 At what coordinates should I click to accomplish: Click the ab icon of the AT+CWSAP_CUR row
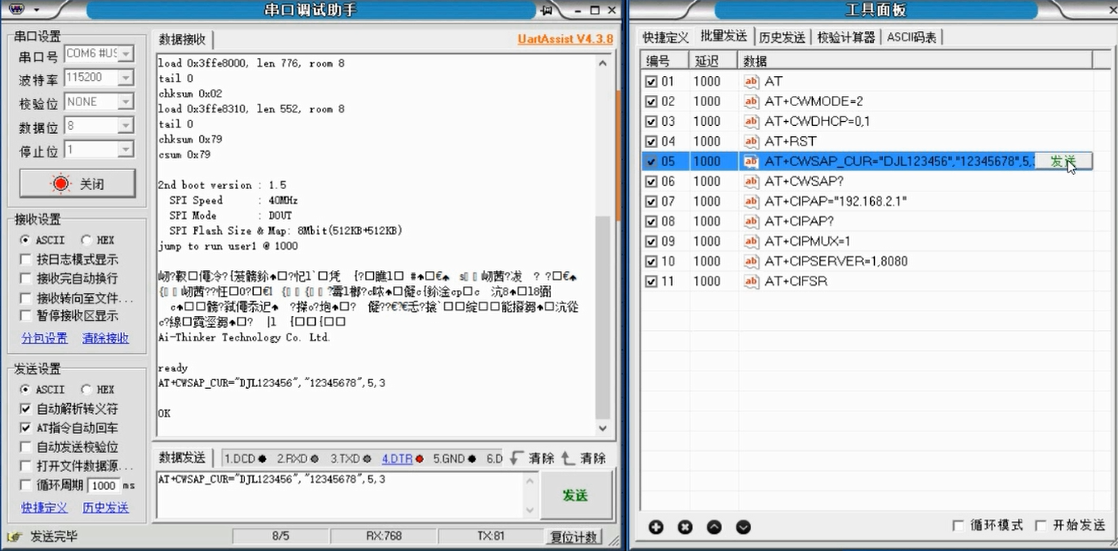[x=752, y=161]
